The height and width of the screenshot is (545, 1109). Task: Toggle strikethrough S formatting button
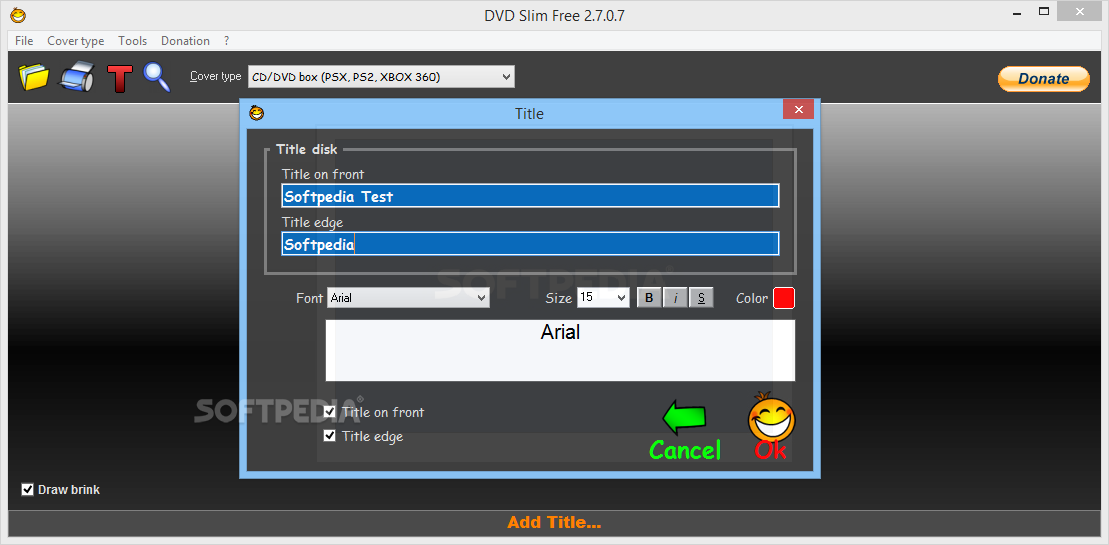pos(701,298)
